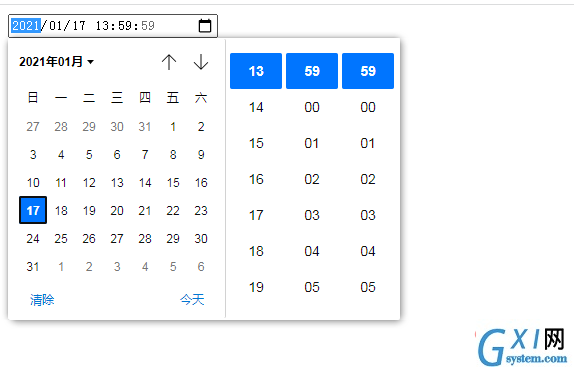Viewport: 574px width, 367px height.
Task: Click 清除 to clear the date
Action: (x=42, y=300)
